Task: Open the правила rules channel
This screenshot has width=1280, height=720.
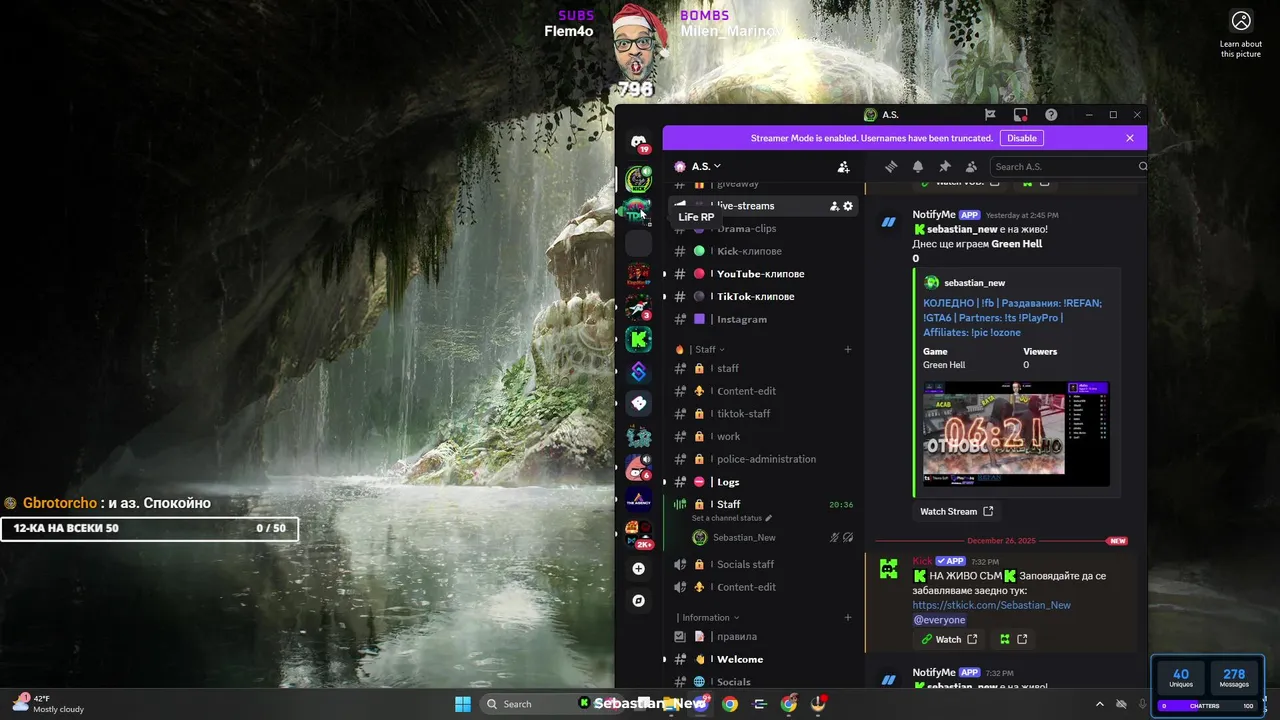Action: (763, 636)
